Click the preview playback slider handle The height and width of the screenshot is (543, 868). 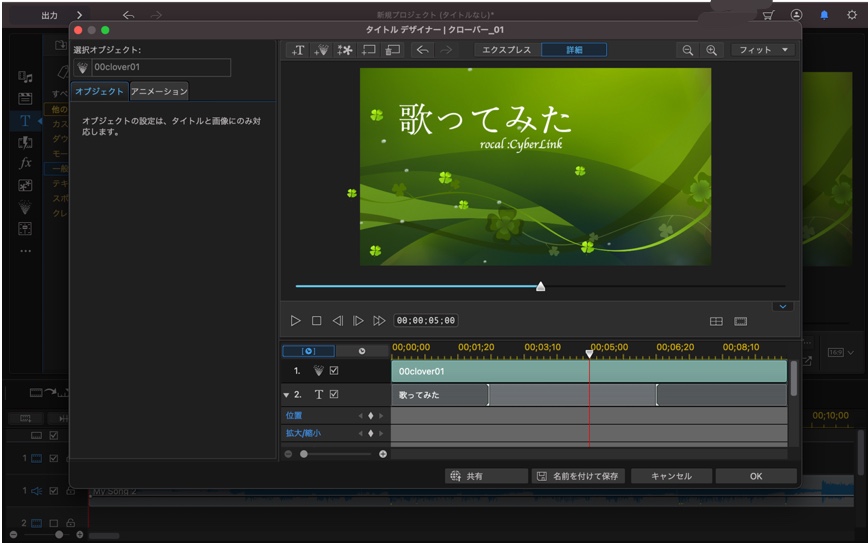click(541, 286)
